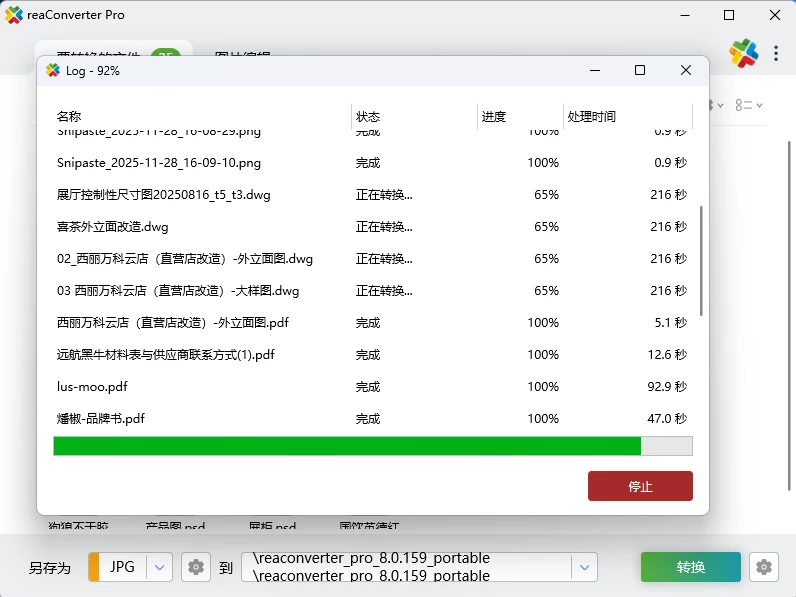Click the output folder path field

point(406,567)
